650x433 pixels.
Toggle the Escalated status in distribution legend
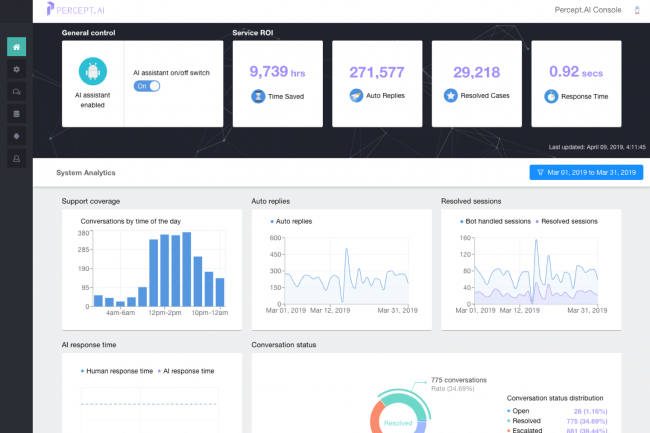(524, 430)
